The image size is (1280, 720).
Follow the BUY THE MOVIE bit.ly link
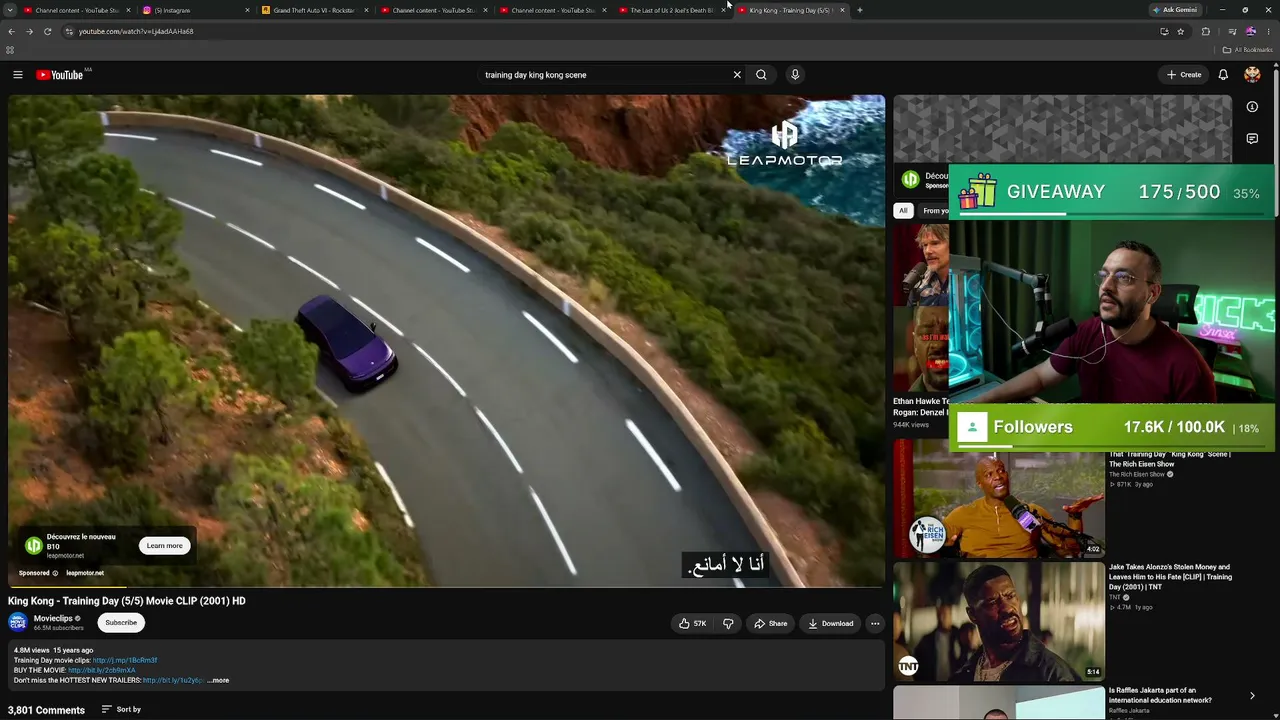(x=101, y=670)
